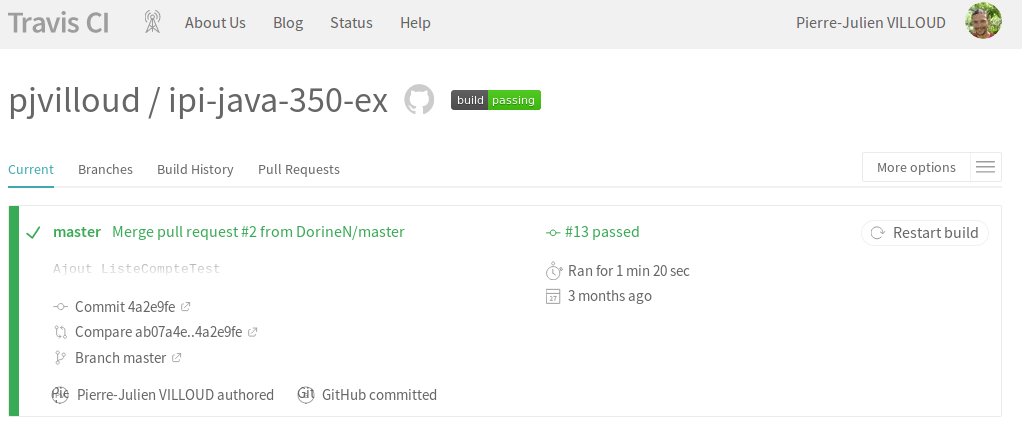The height and width of the screenshot is (447, 1022).
Task: Open external link icon beside Compare range
Action: tap(253, 332)
